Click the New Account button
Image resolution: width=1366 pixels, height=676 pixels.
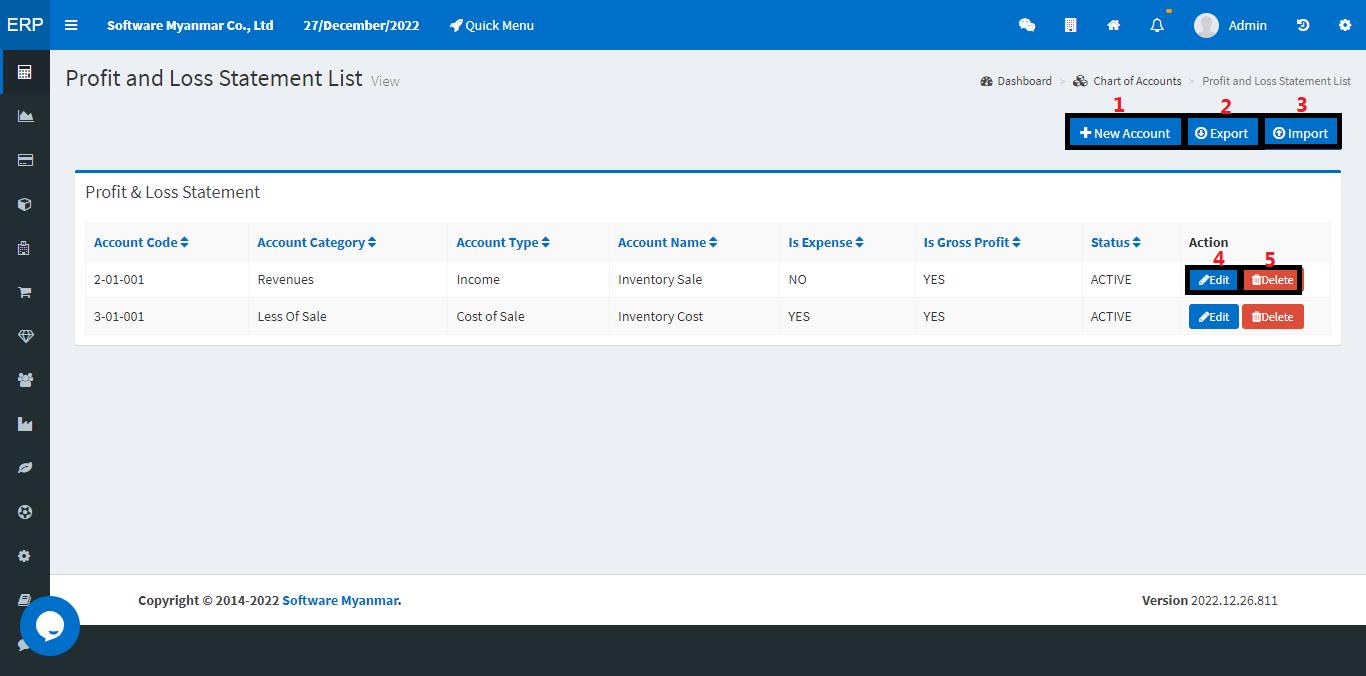tap(1125, 133)
